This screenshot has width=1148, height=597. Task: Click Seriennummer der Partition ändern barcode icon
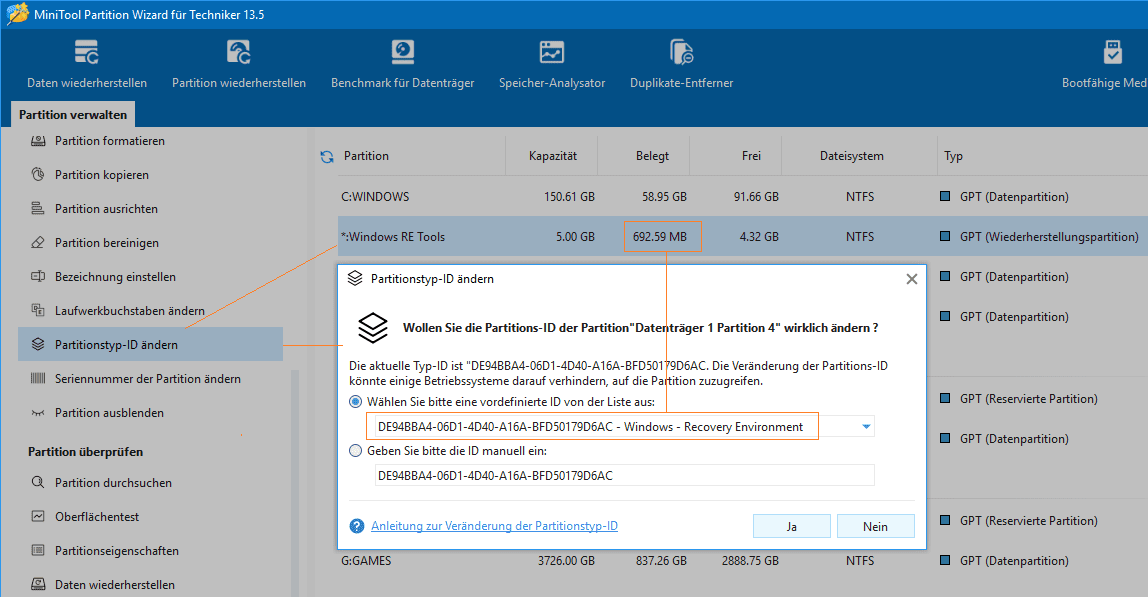click(38, 379)
